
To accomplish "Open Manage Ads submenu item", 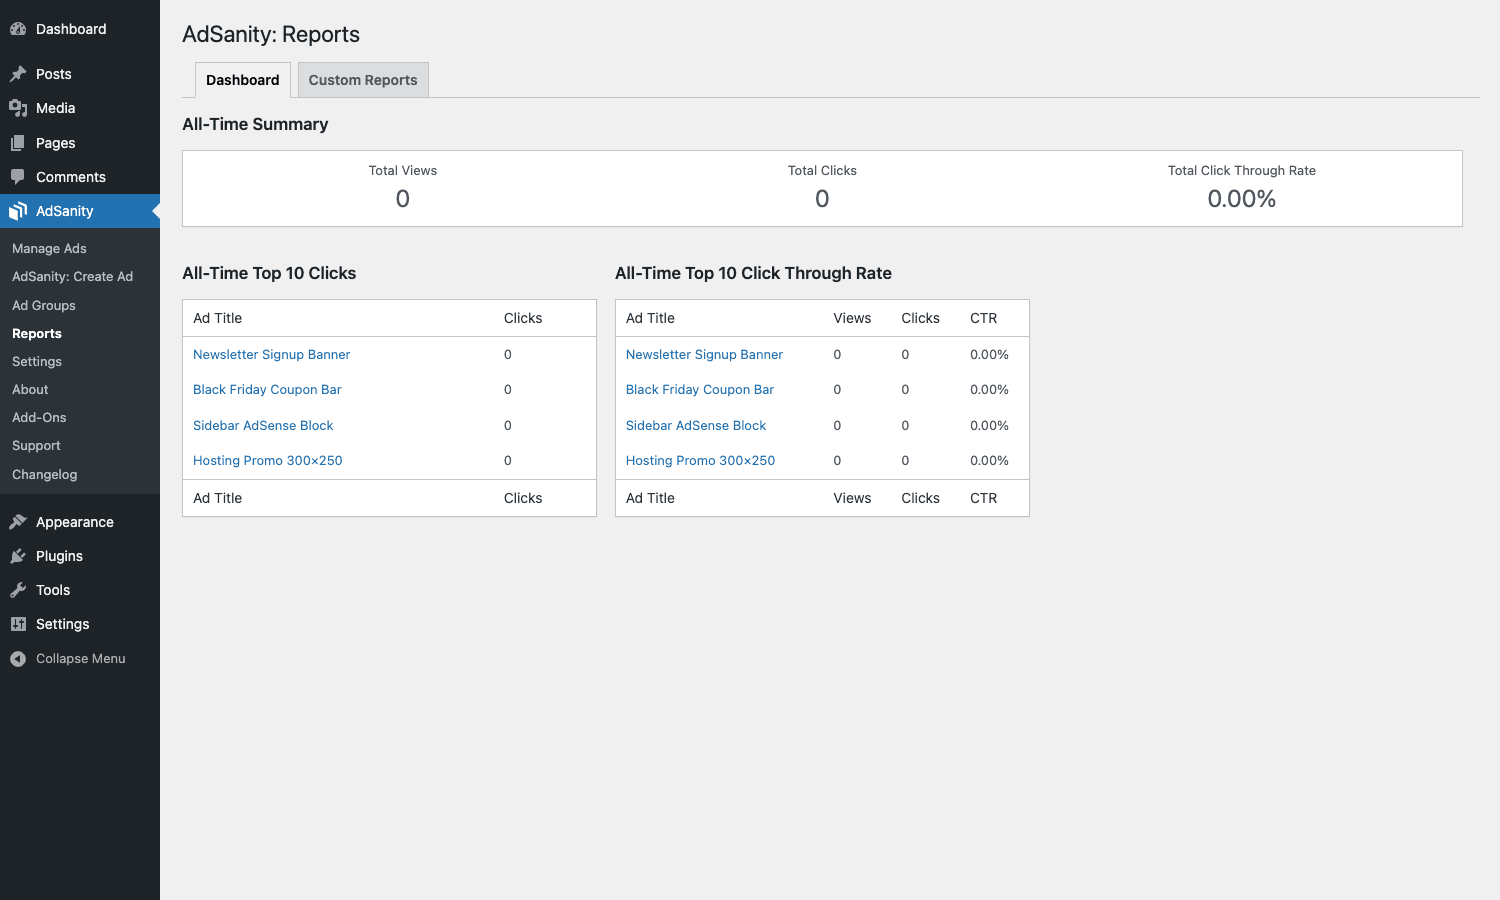I will click(49, 248).
